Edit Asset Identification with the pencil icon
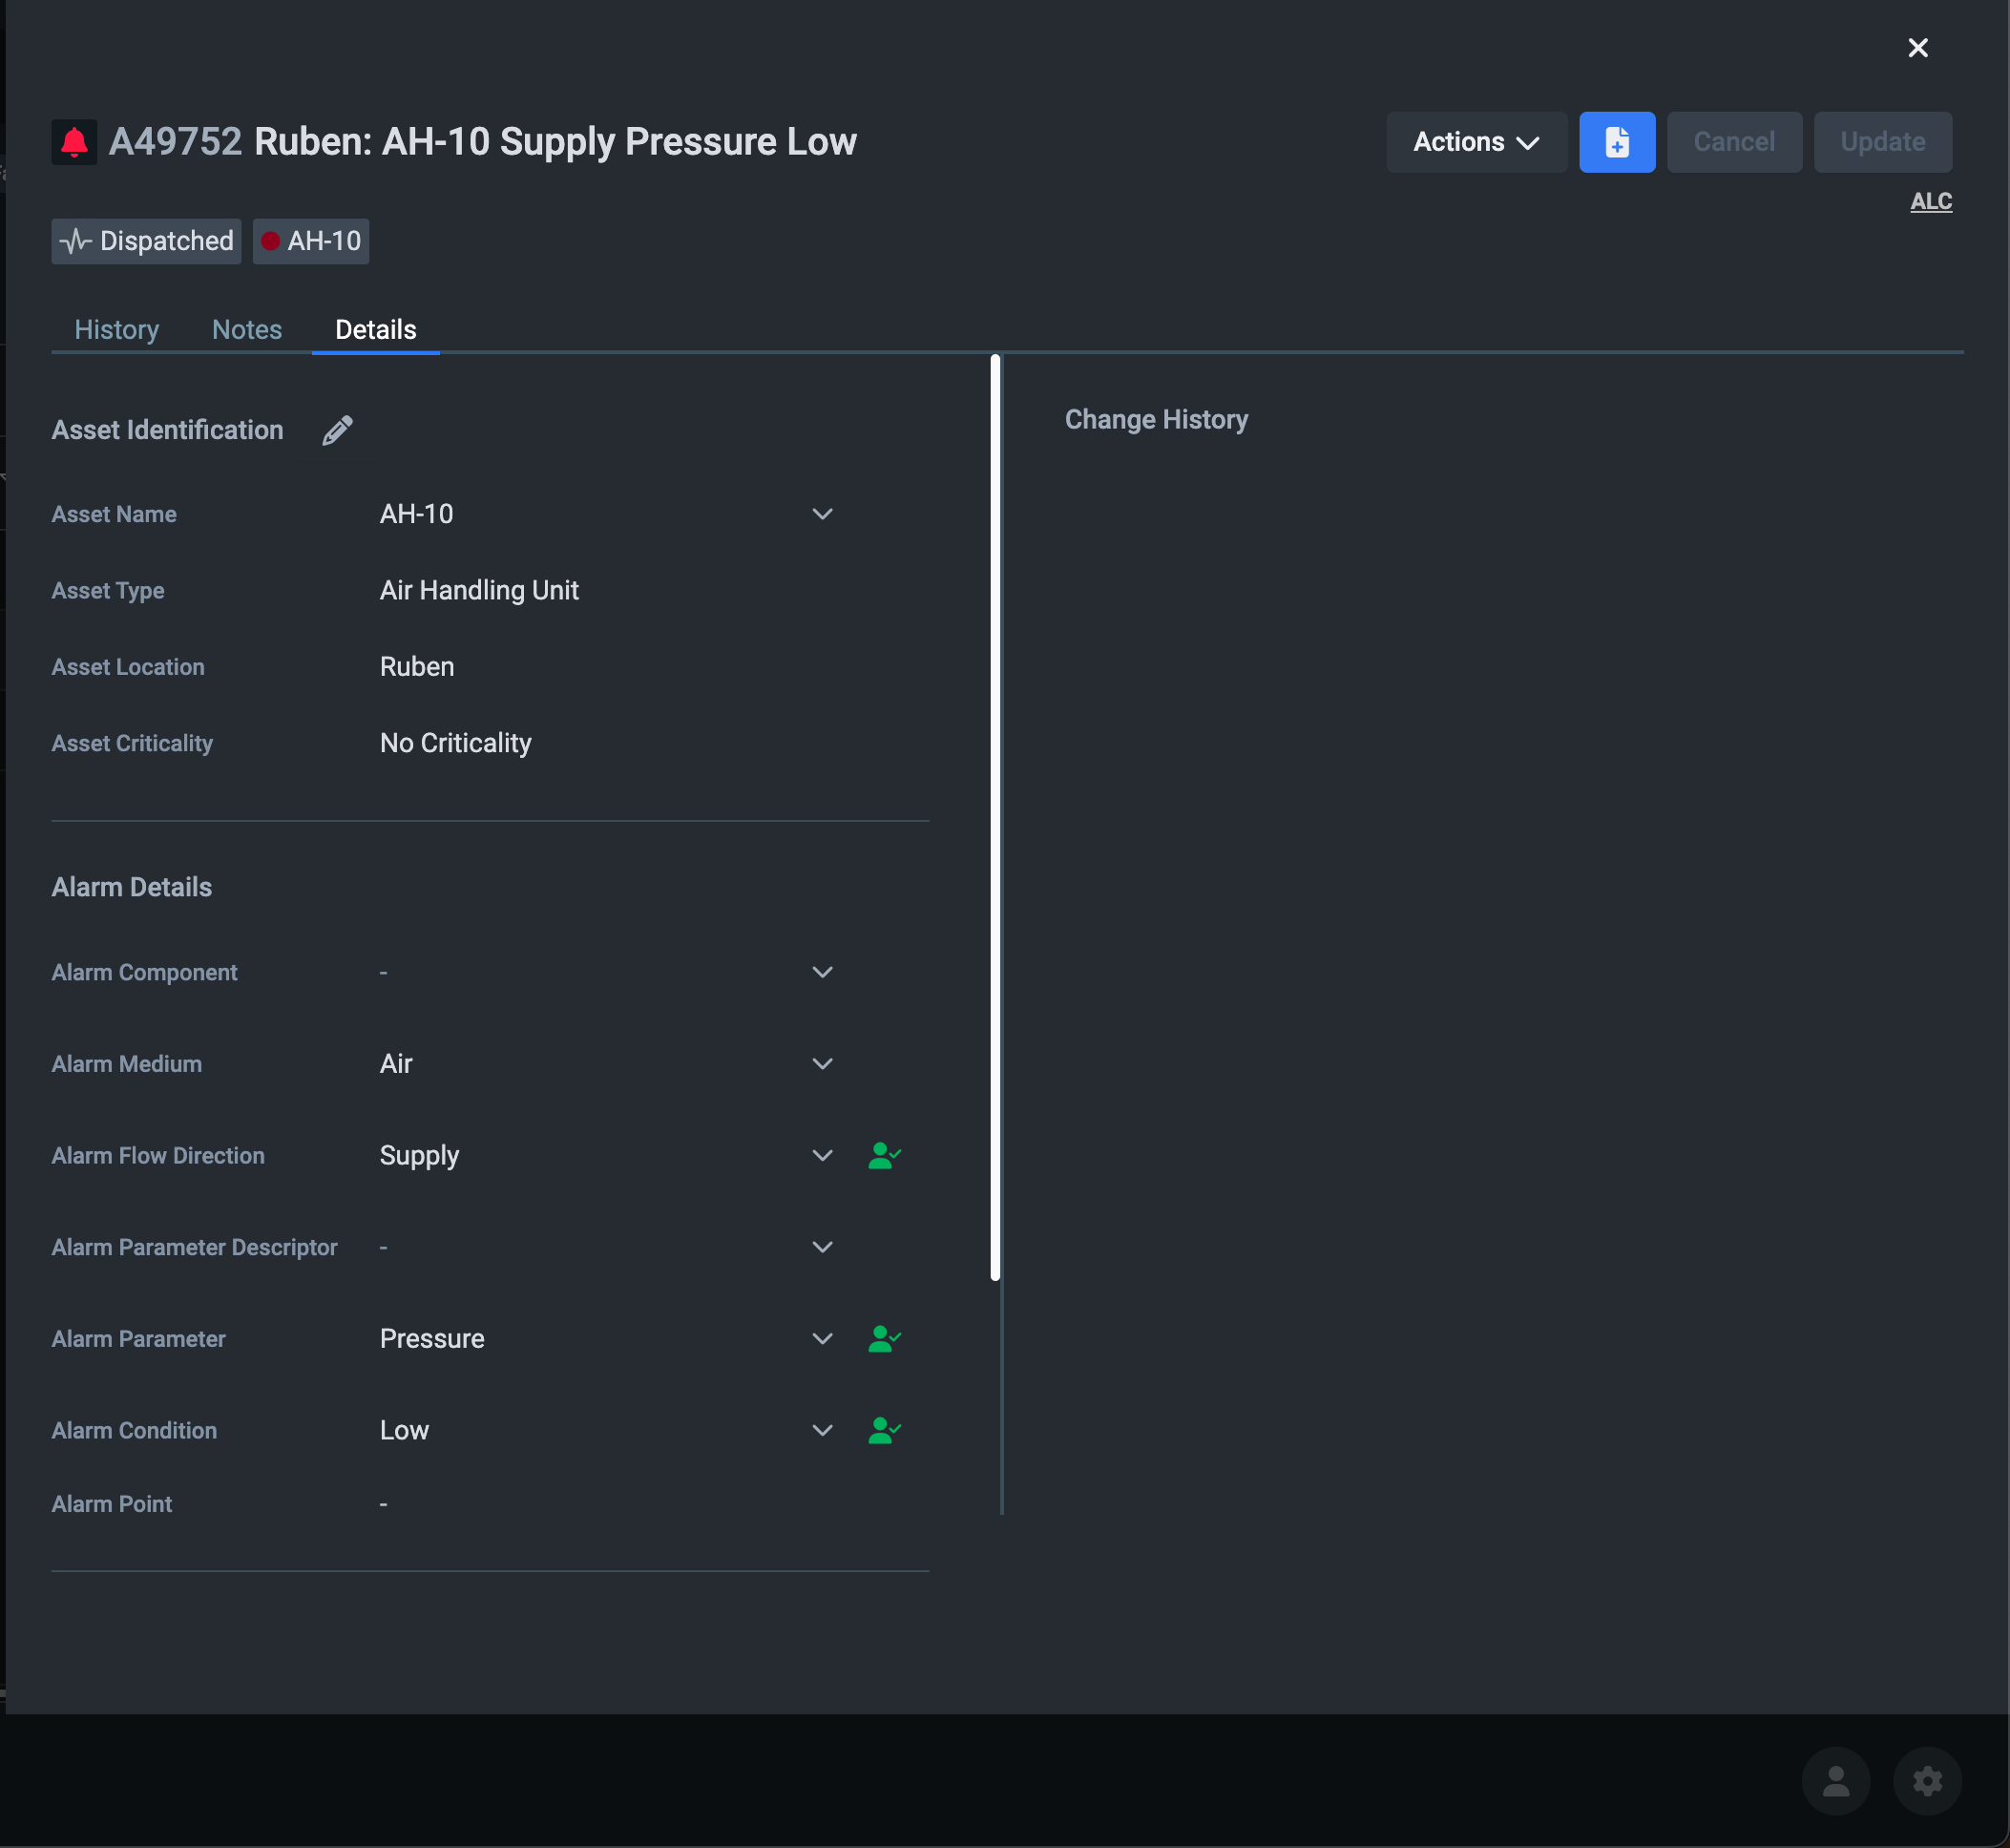This screenshot has width=2010, height=1848. [337, 430]
